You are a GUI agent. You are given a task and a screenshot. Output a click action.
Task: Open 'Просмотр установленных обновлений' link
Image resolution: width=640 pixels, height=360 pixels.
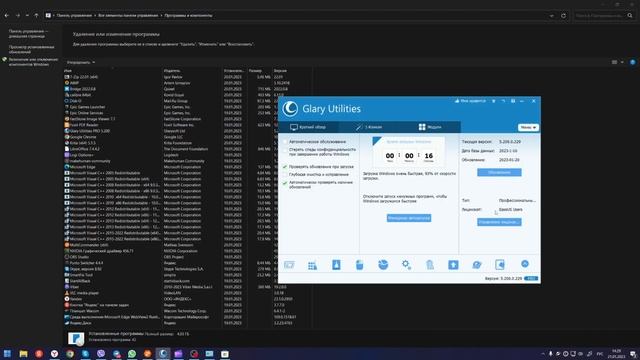click(31, 49)
